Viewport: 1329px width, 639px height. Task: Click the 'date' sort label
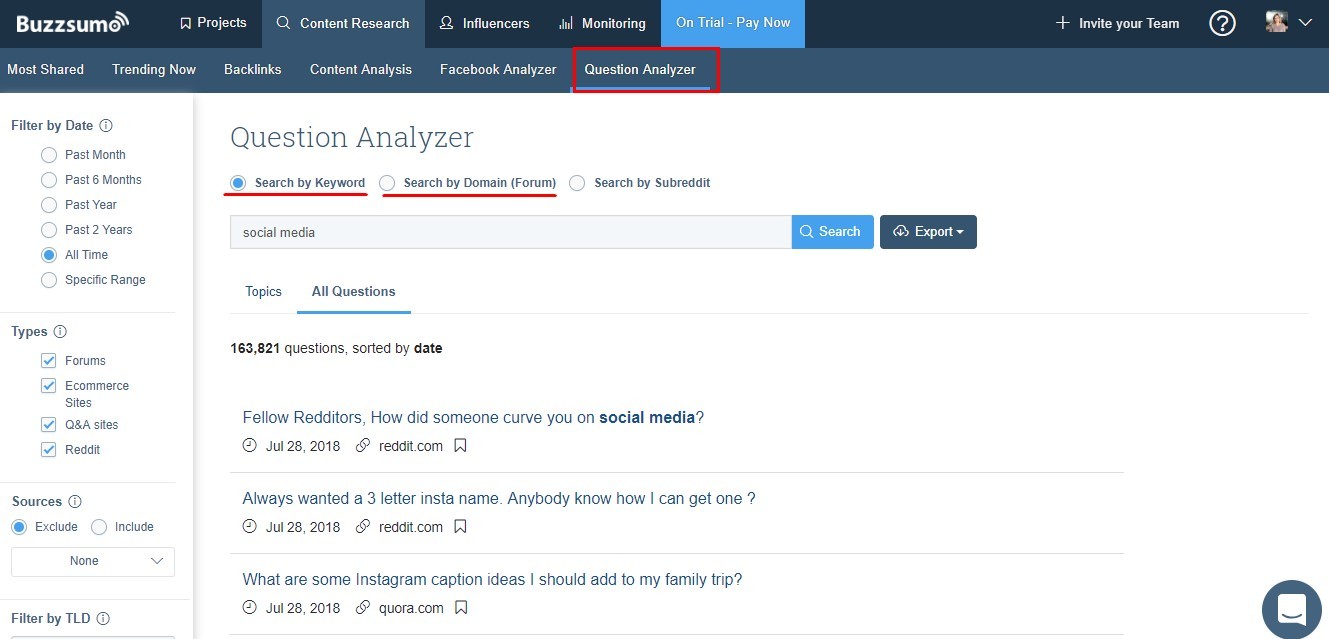tap(428, 349)
